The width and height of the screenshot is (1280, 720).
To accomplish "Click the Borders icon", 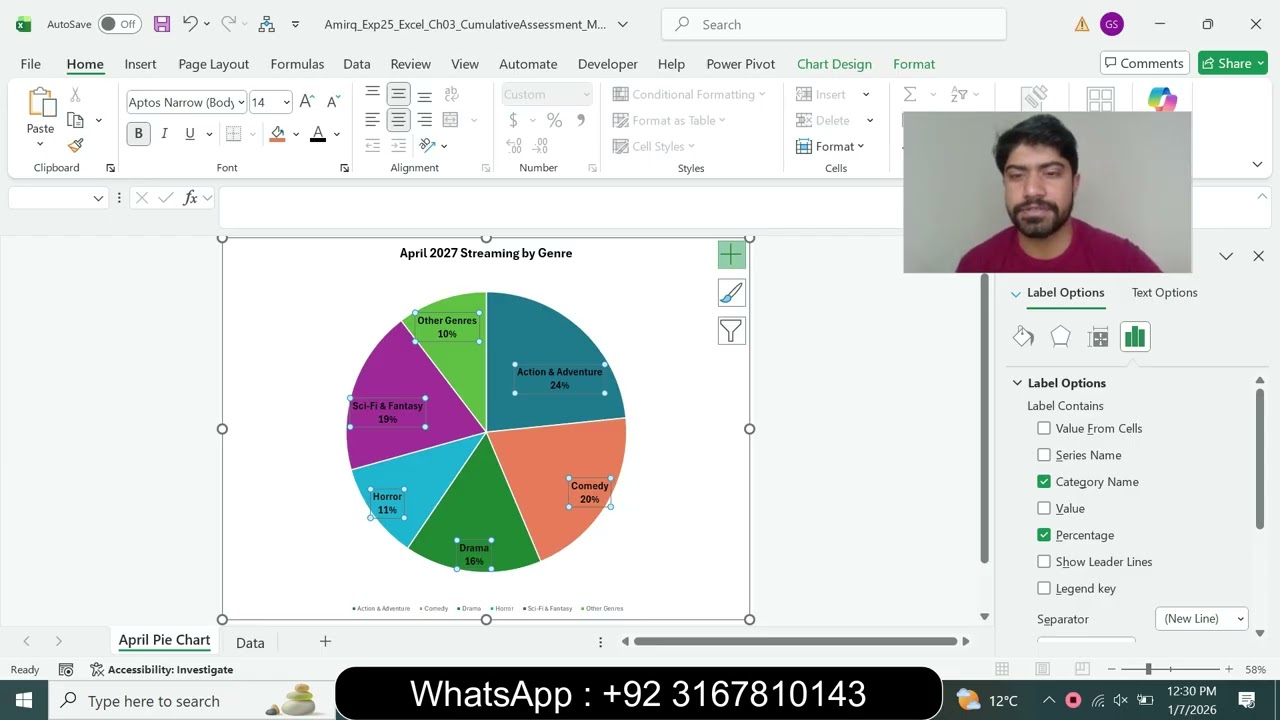I will [x=233, y=134].
